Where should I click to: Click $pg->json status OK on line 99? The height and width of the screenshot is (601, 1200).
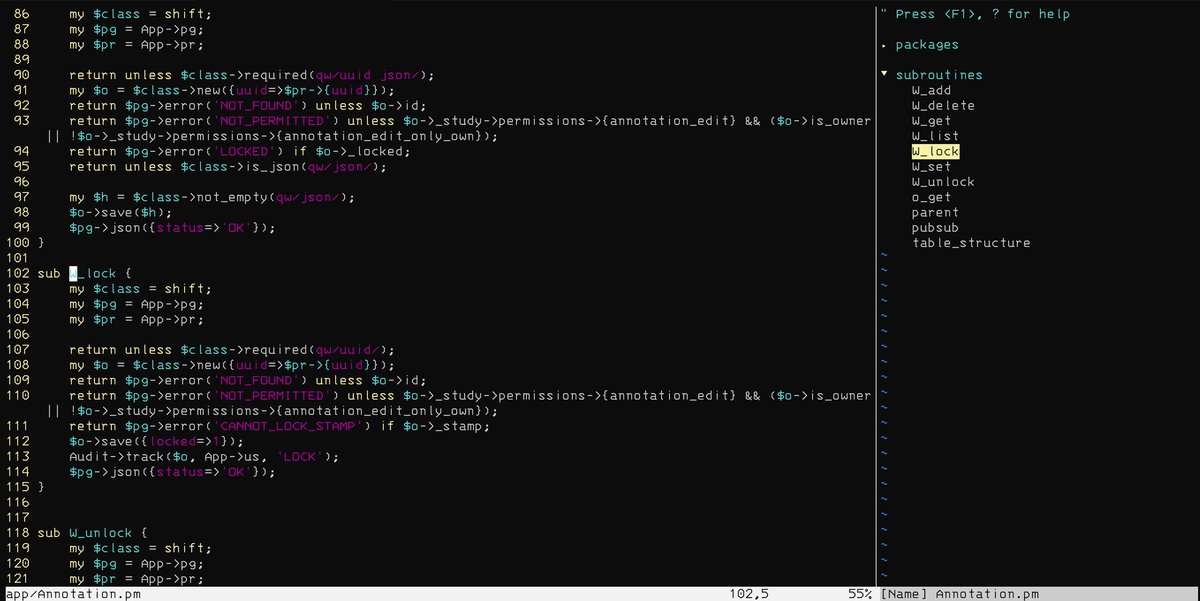pos(173,227)
